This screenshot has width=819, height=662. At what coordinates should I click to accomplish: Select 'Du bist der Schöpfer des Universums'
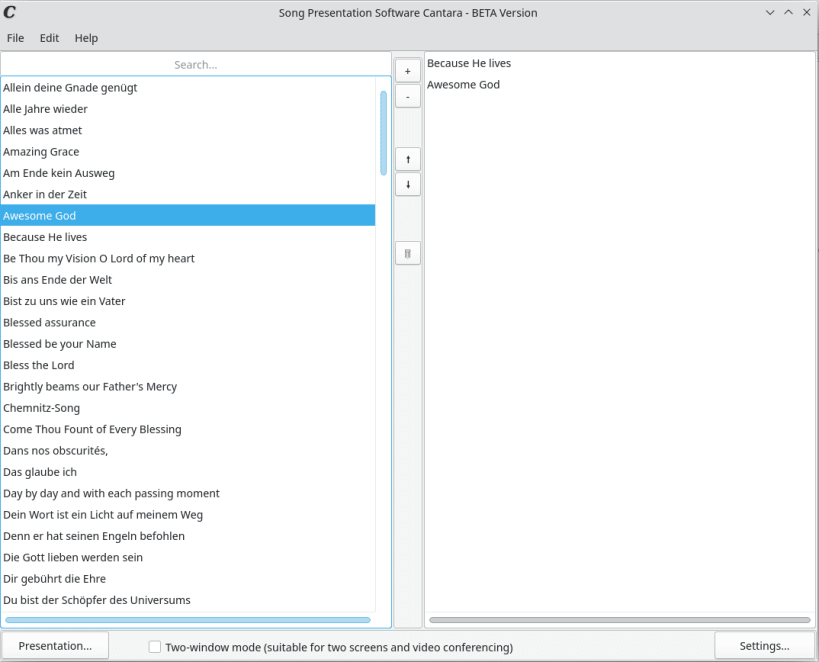[x=188, y=601]
